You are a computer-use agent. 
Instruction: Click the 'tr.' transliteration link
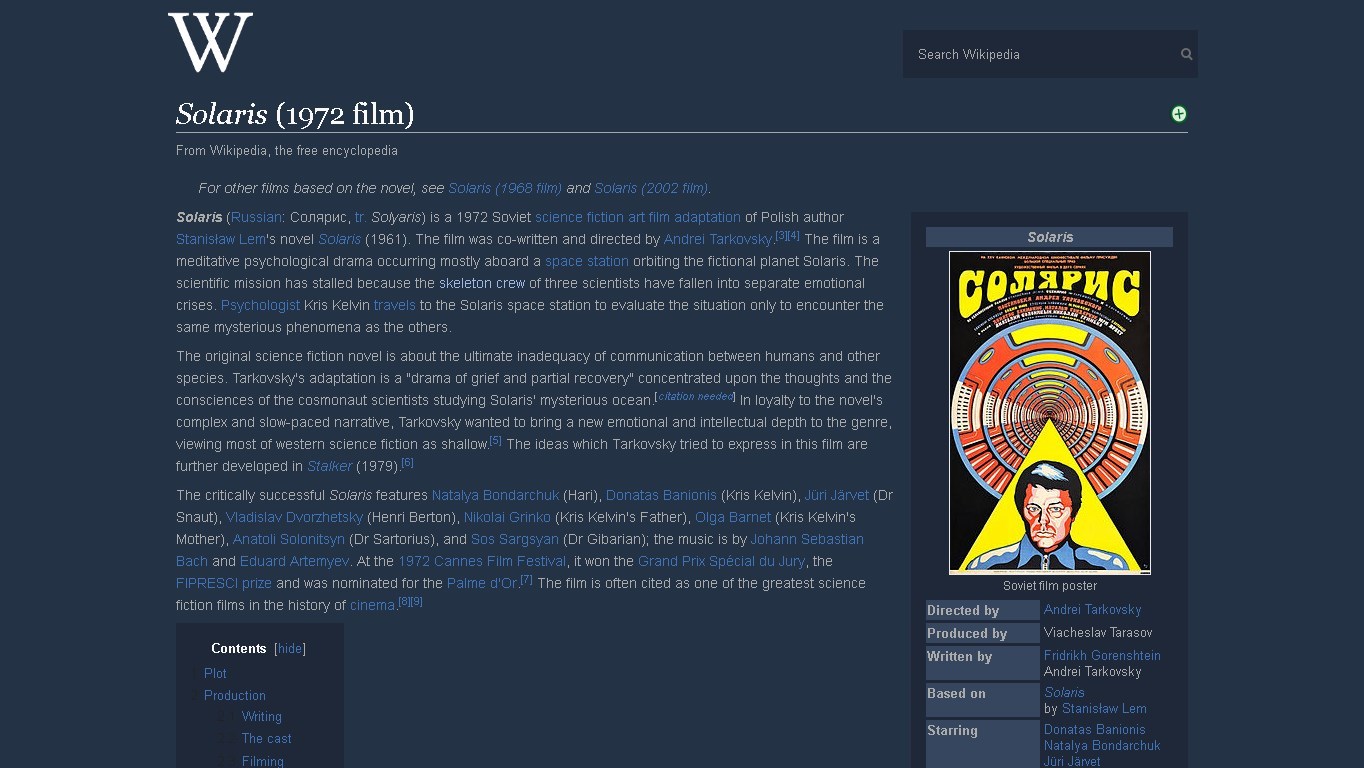click(x=361, y=217)
